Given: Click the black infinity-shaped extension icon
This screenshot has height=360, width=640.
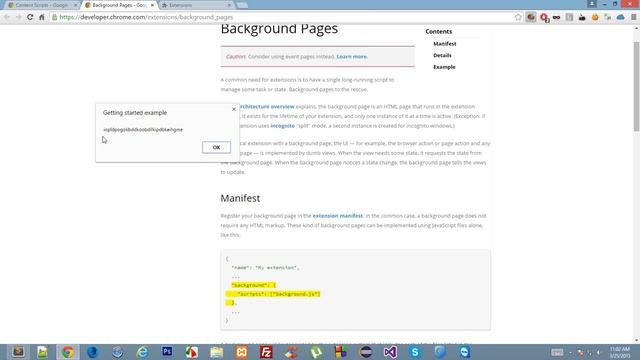Looking at the screenshot, I should [556, 17].
